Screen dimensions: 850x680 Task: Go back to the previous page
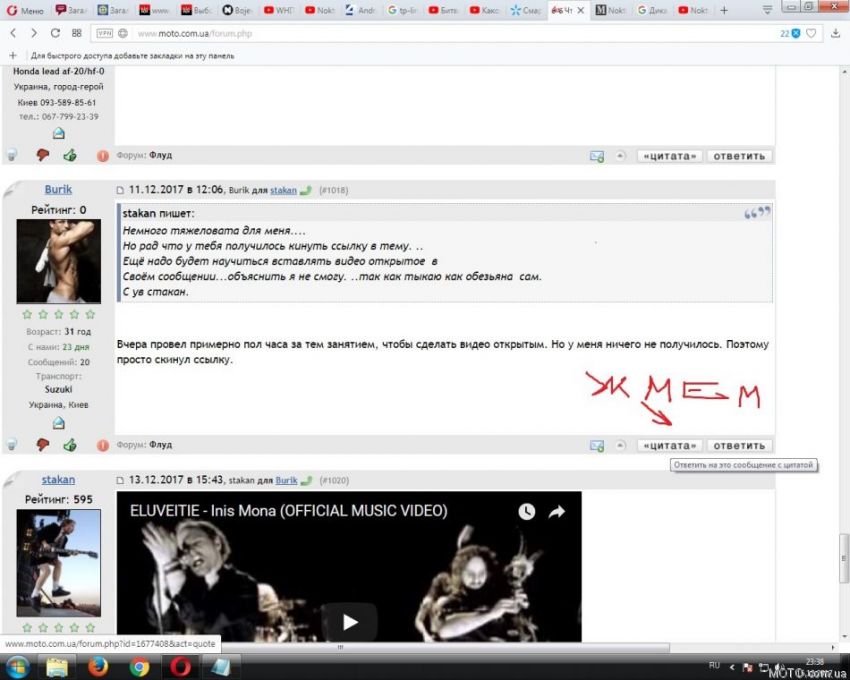coord(14,33)
